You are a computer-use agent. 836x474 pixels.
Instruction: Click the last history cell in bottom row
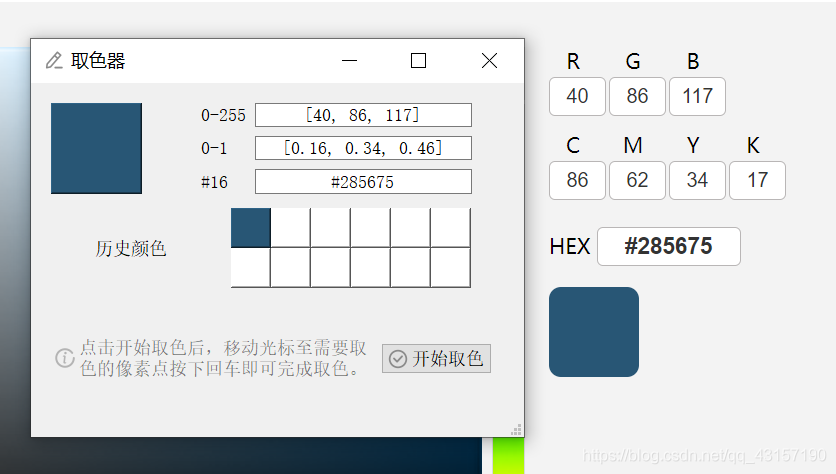pyautogui.click(x=450, y=267)
